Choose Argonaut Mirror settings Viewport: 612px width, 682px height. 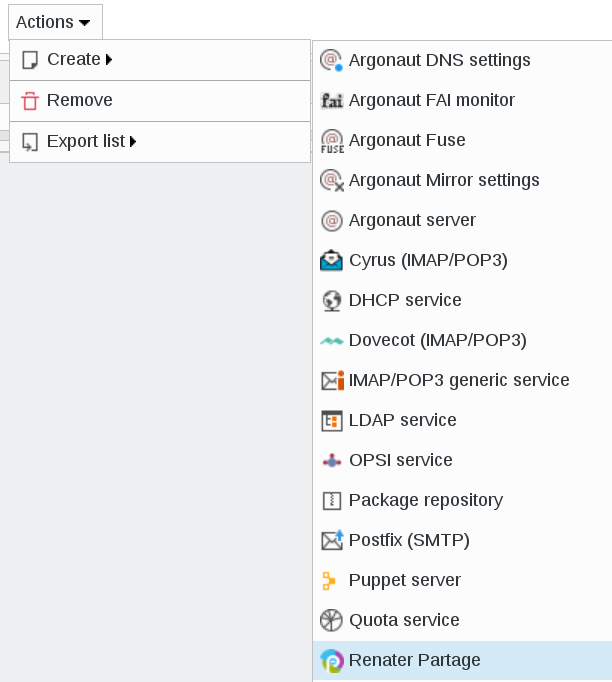[462, 180]
